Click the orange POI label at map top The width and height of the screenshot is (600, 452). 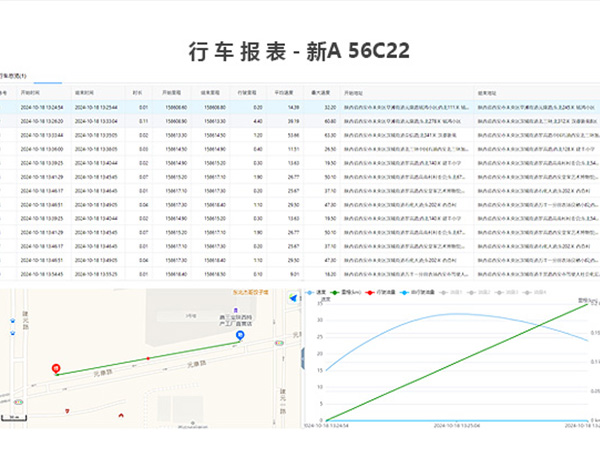click(251, 292)
